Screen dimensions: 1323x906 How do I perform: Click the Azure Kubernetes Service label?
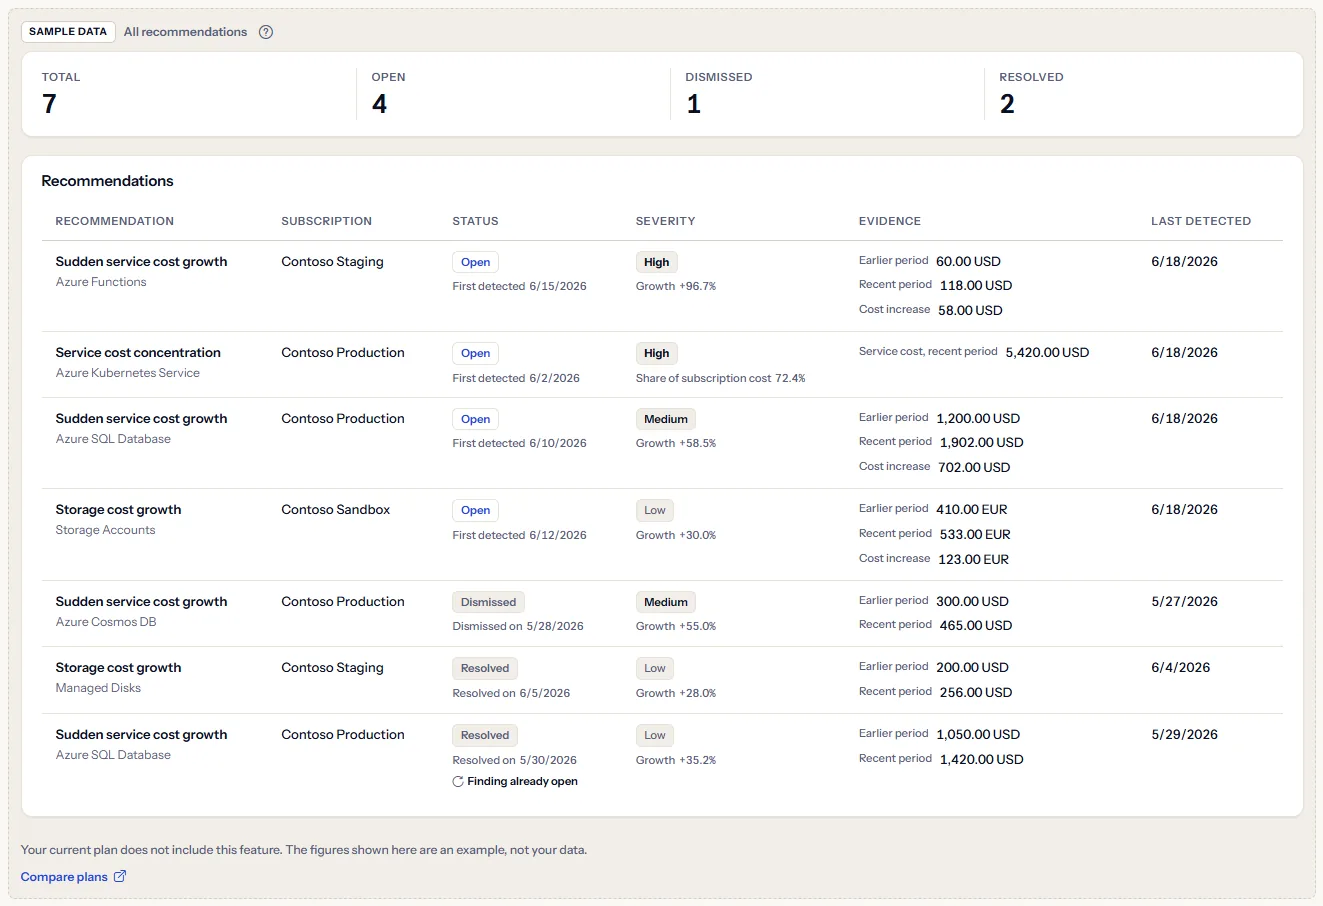(128, 373)
